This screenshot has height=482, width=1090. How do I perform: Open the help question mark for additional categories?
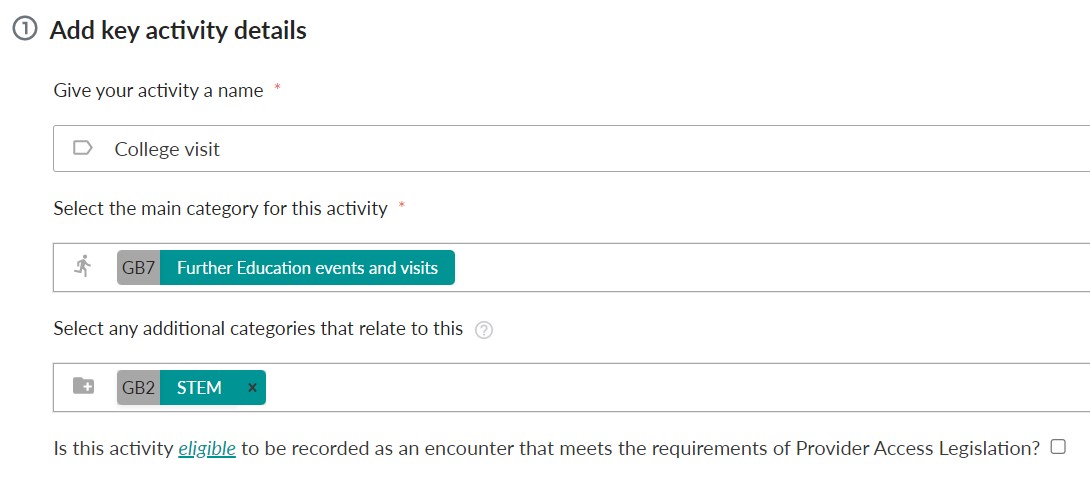pos(484,330)
